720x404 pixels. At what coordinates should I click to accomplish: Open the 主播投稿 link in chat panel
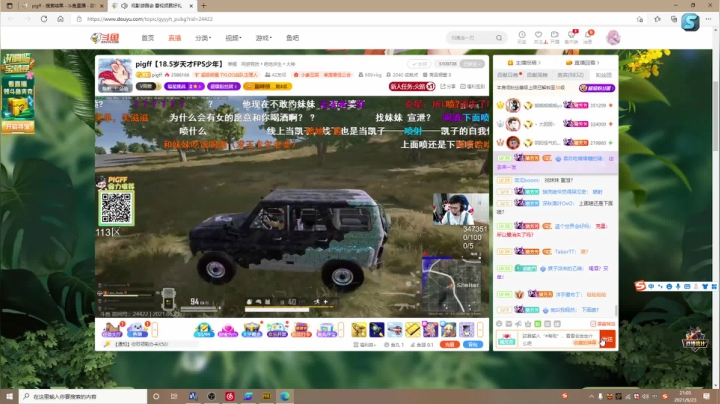524,62
